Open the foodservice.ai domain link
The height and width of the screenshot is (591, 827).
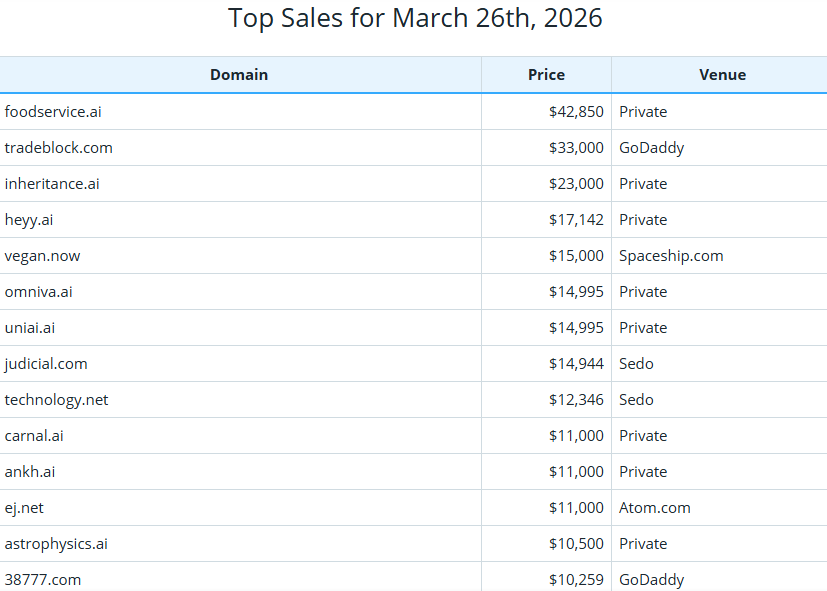[x=52, y=111]
